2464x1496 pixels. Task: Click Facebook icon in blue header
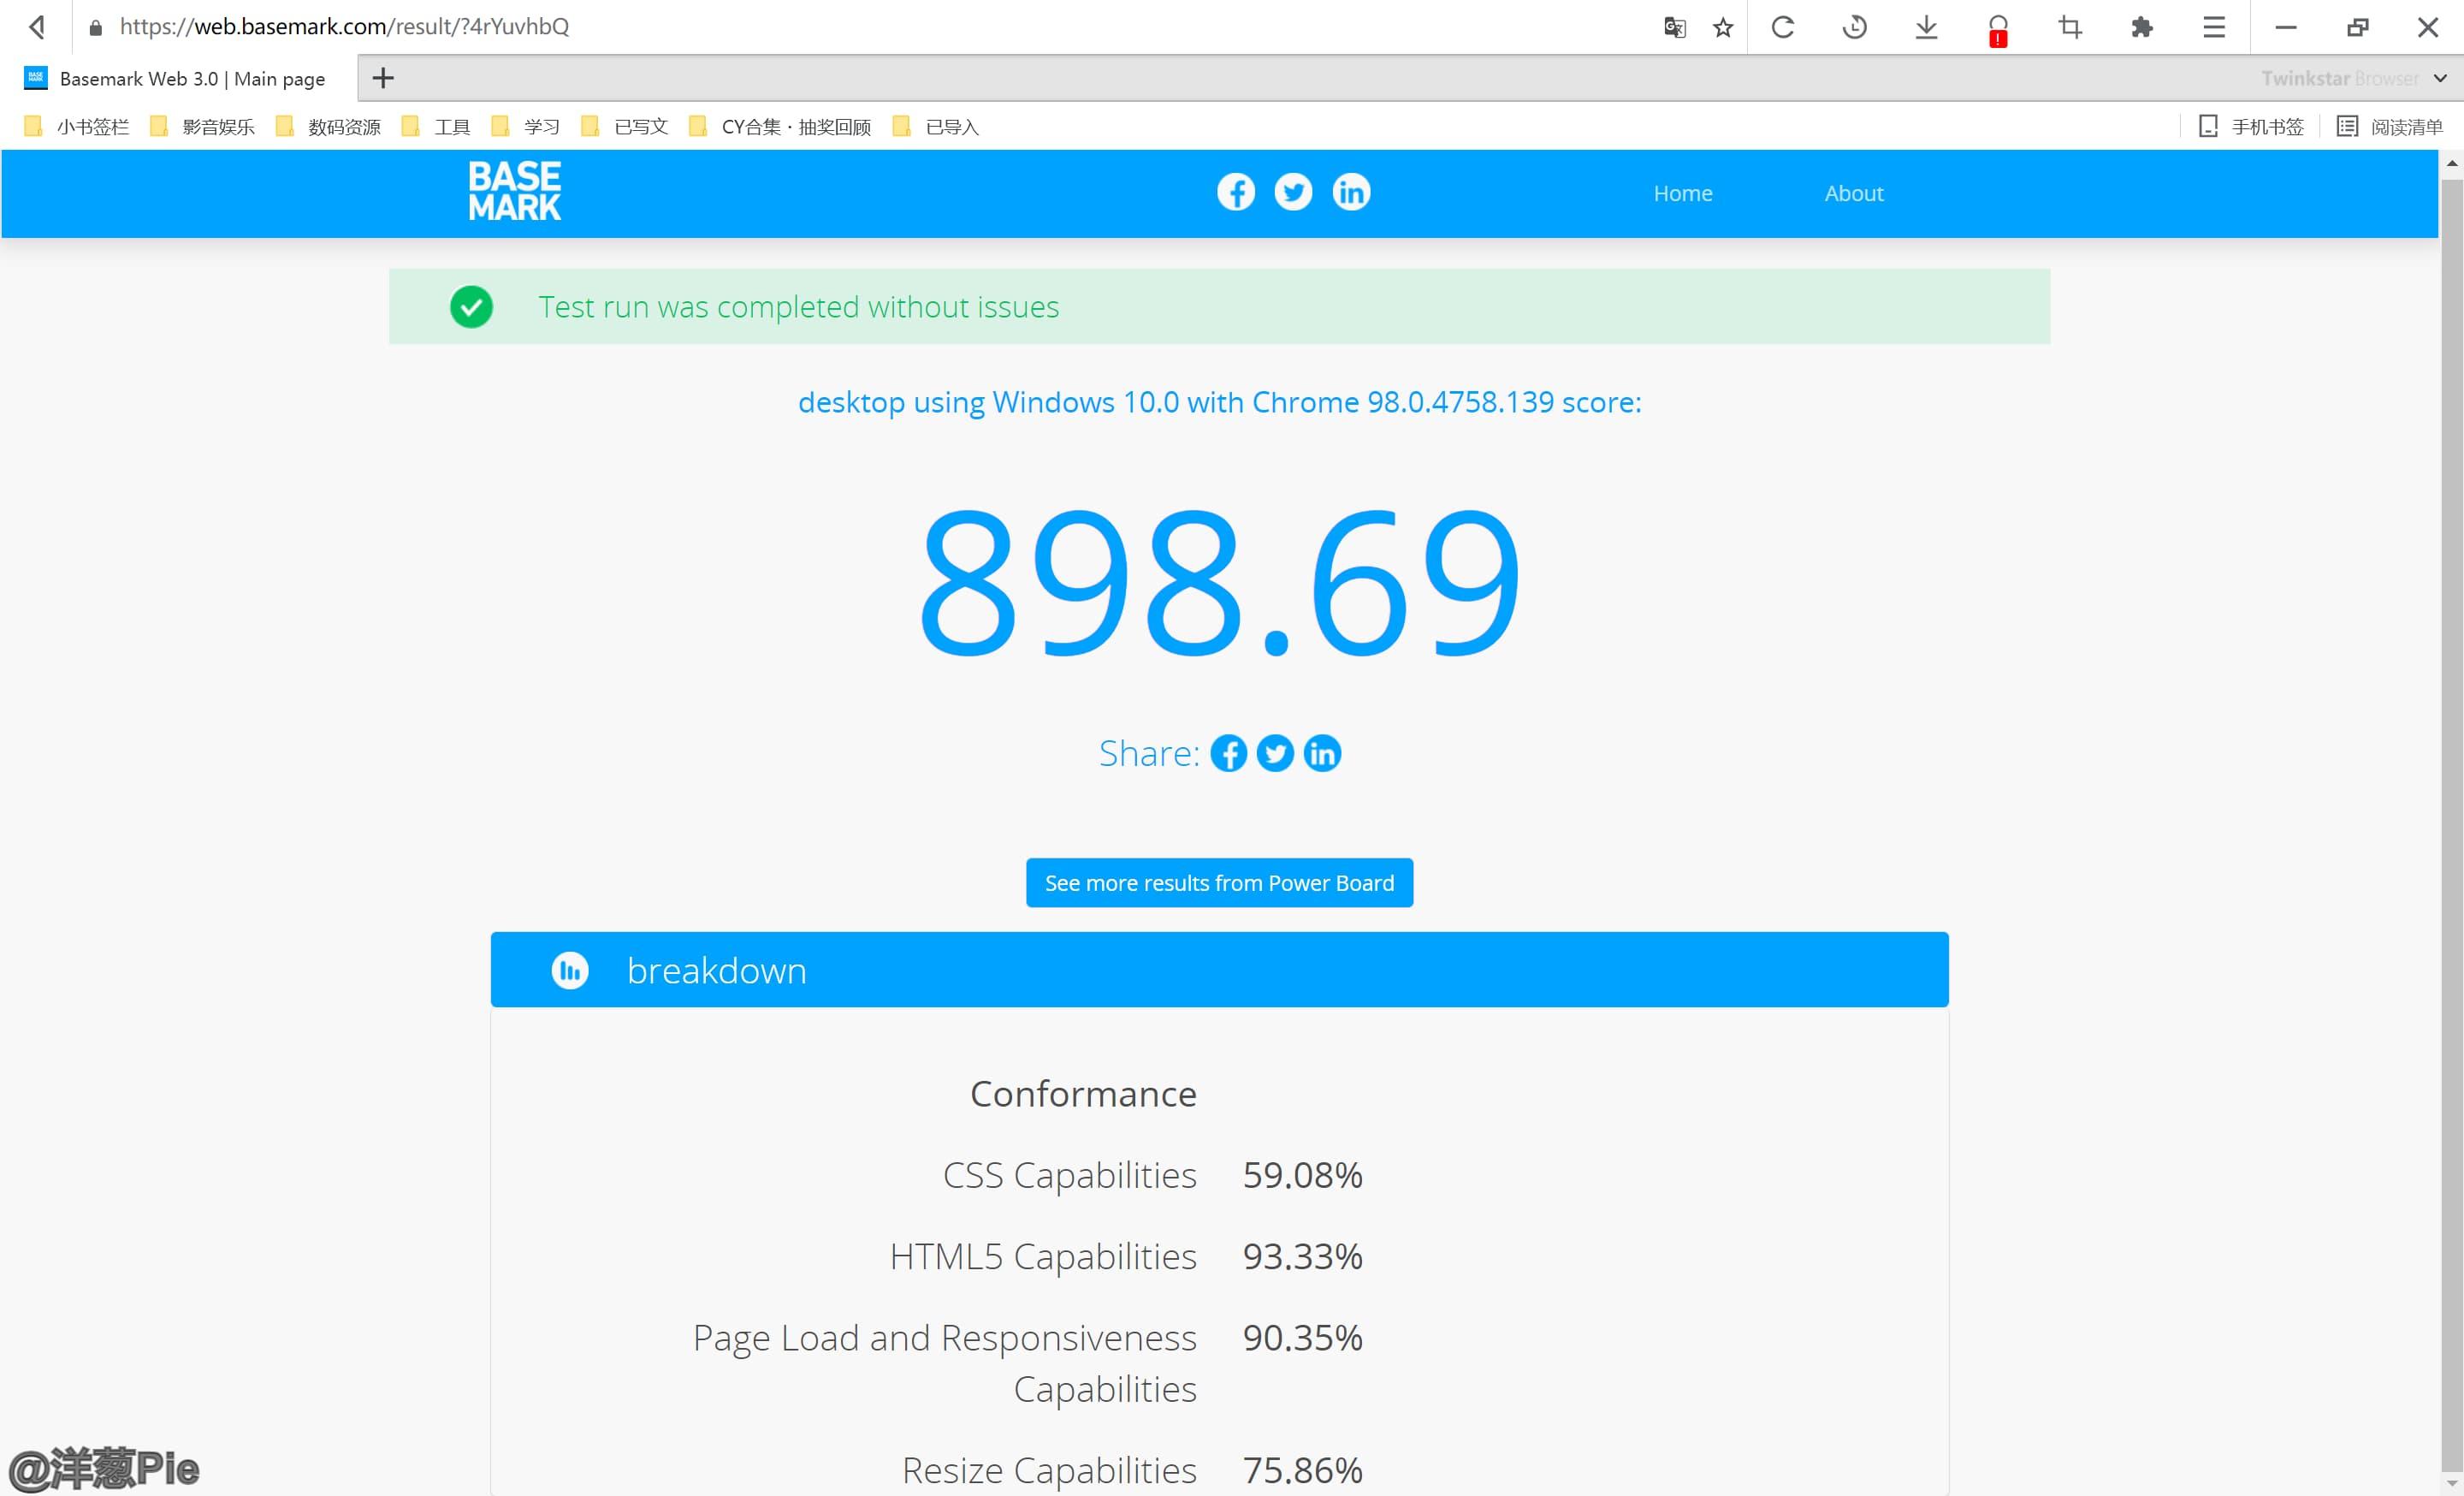click(x=1235, y=192)
